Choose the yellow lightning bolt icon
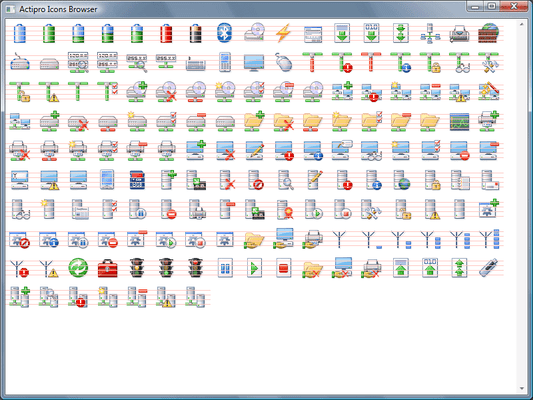 pyautogui.click(x=283, y=33)
